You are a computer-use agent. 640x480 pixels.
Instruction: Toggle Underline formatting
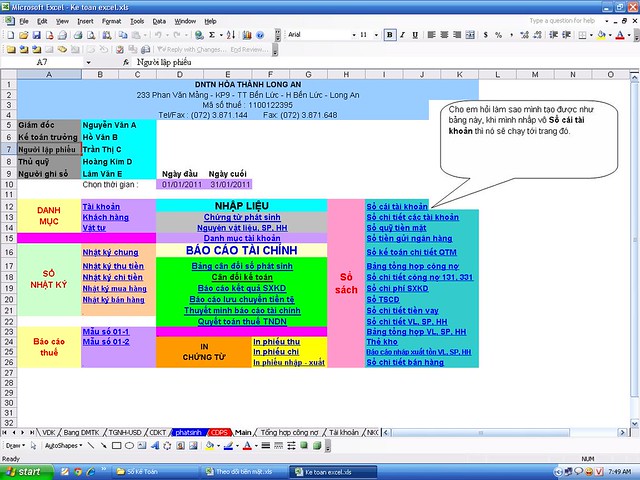tap(415, 34)
